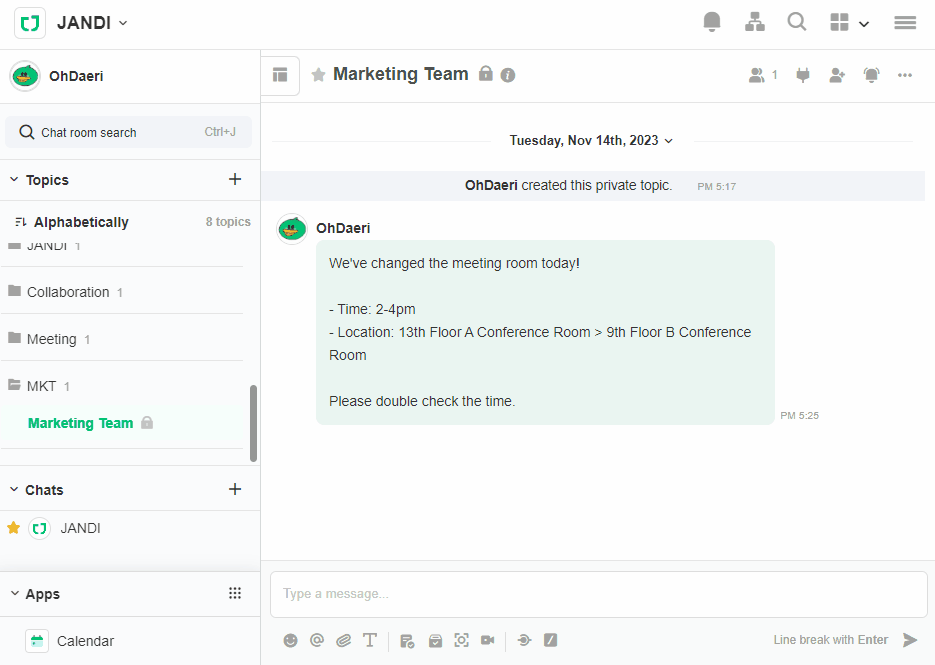Open the JANDI team dropdown
This screenshot has width=935, height=665.
(92, 23)
